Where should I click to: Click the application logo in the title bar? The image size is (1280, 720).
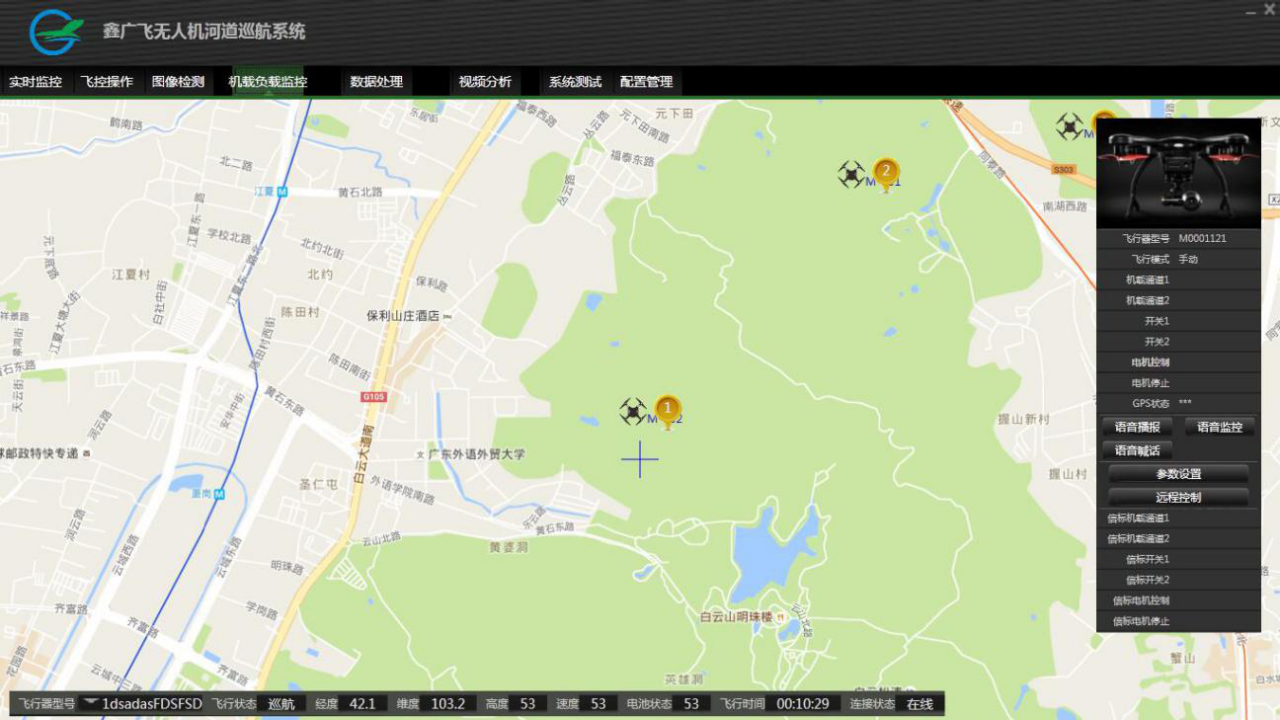point(55,32)
